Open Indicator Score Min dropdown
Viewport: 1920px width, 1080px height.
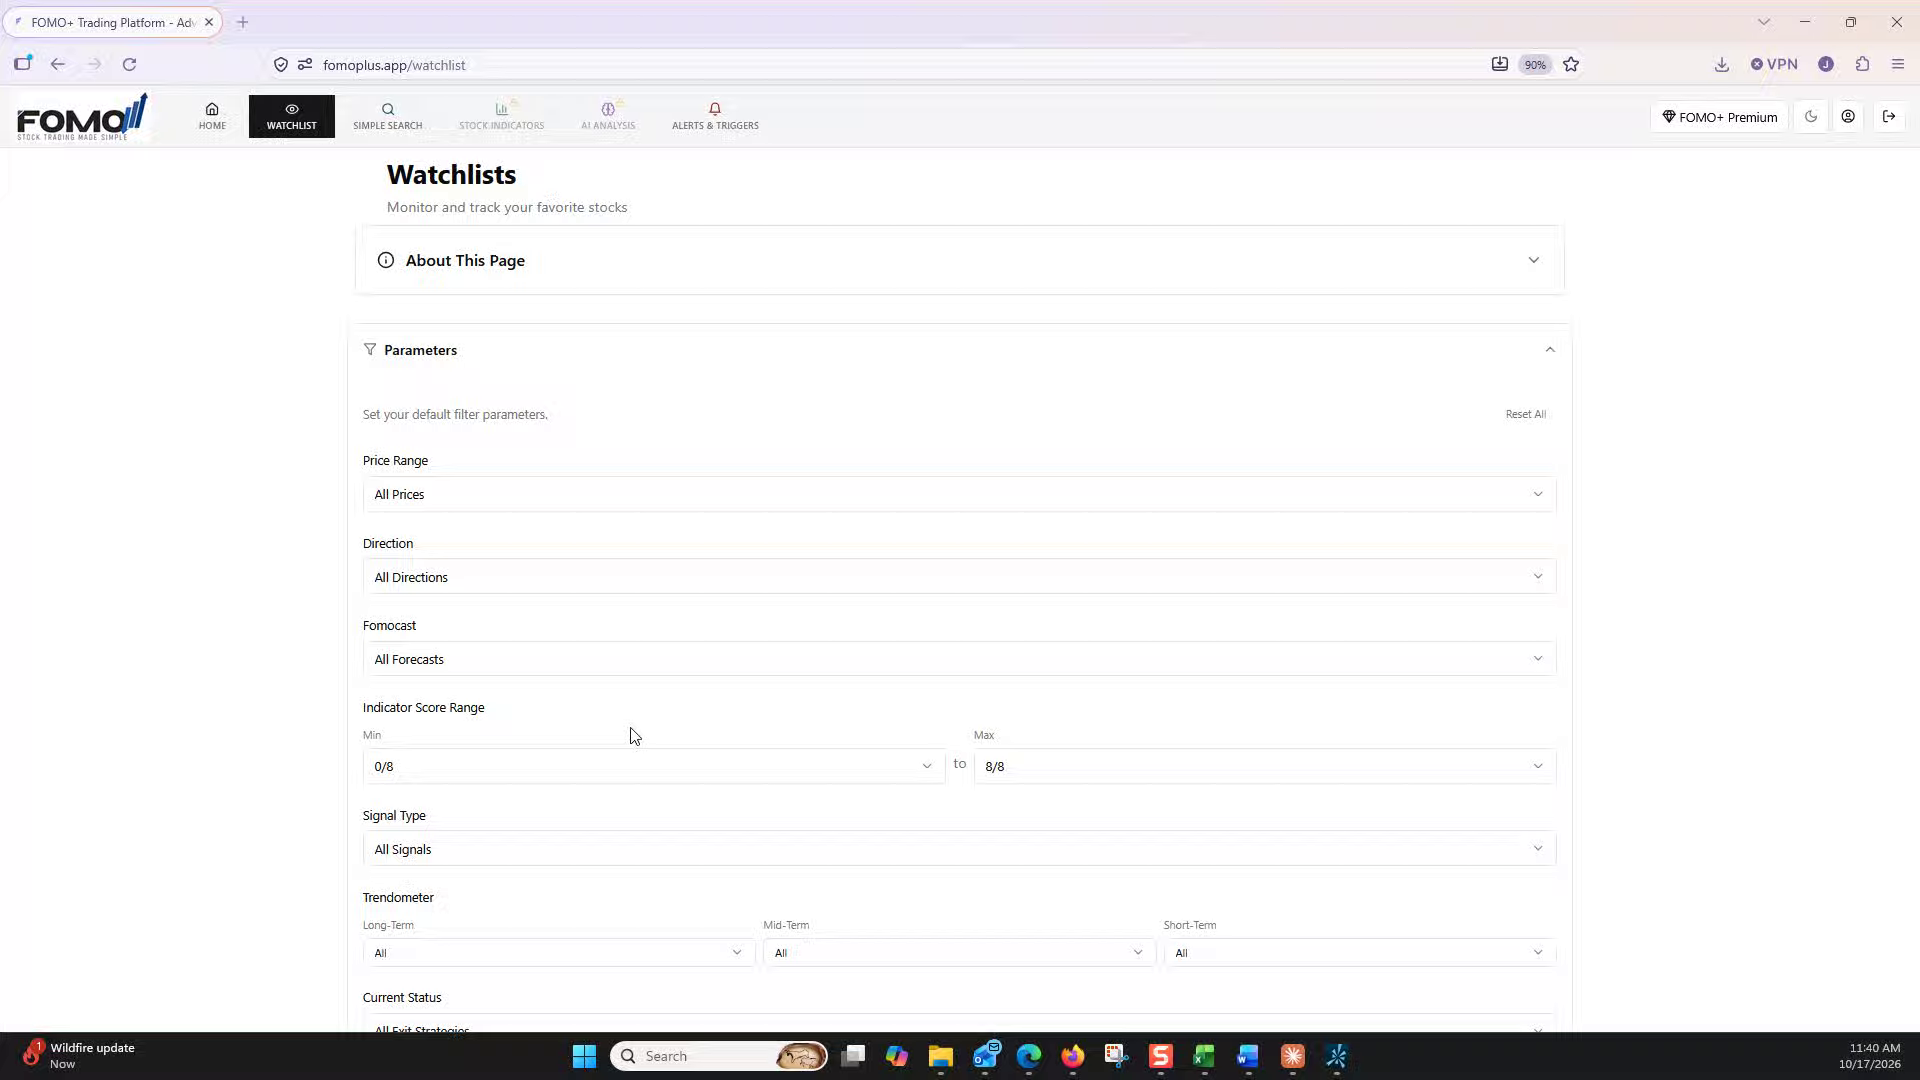653,766
